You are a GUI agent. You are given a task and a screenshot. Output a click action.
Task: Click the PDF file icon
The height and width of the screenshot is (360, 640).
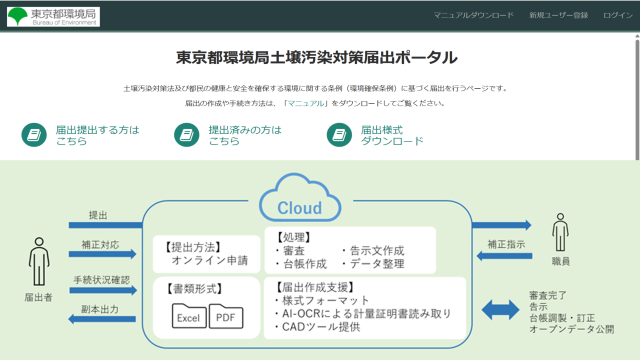pos(226,316)
